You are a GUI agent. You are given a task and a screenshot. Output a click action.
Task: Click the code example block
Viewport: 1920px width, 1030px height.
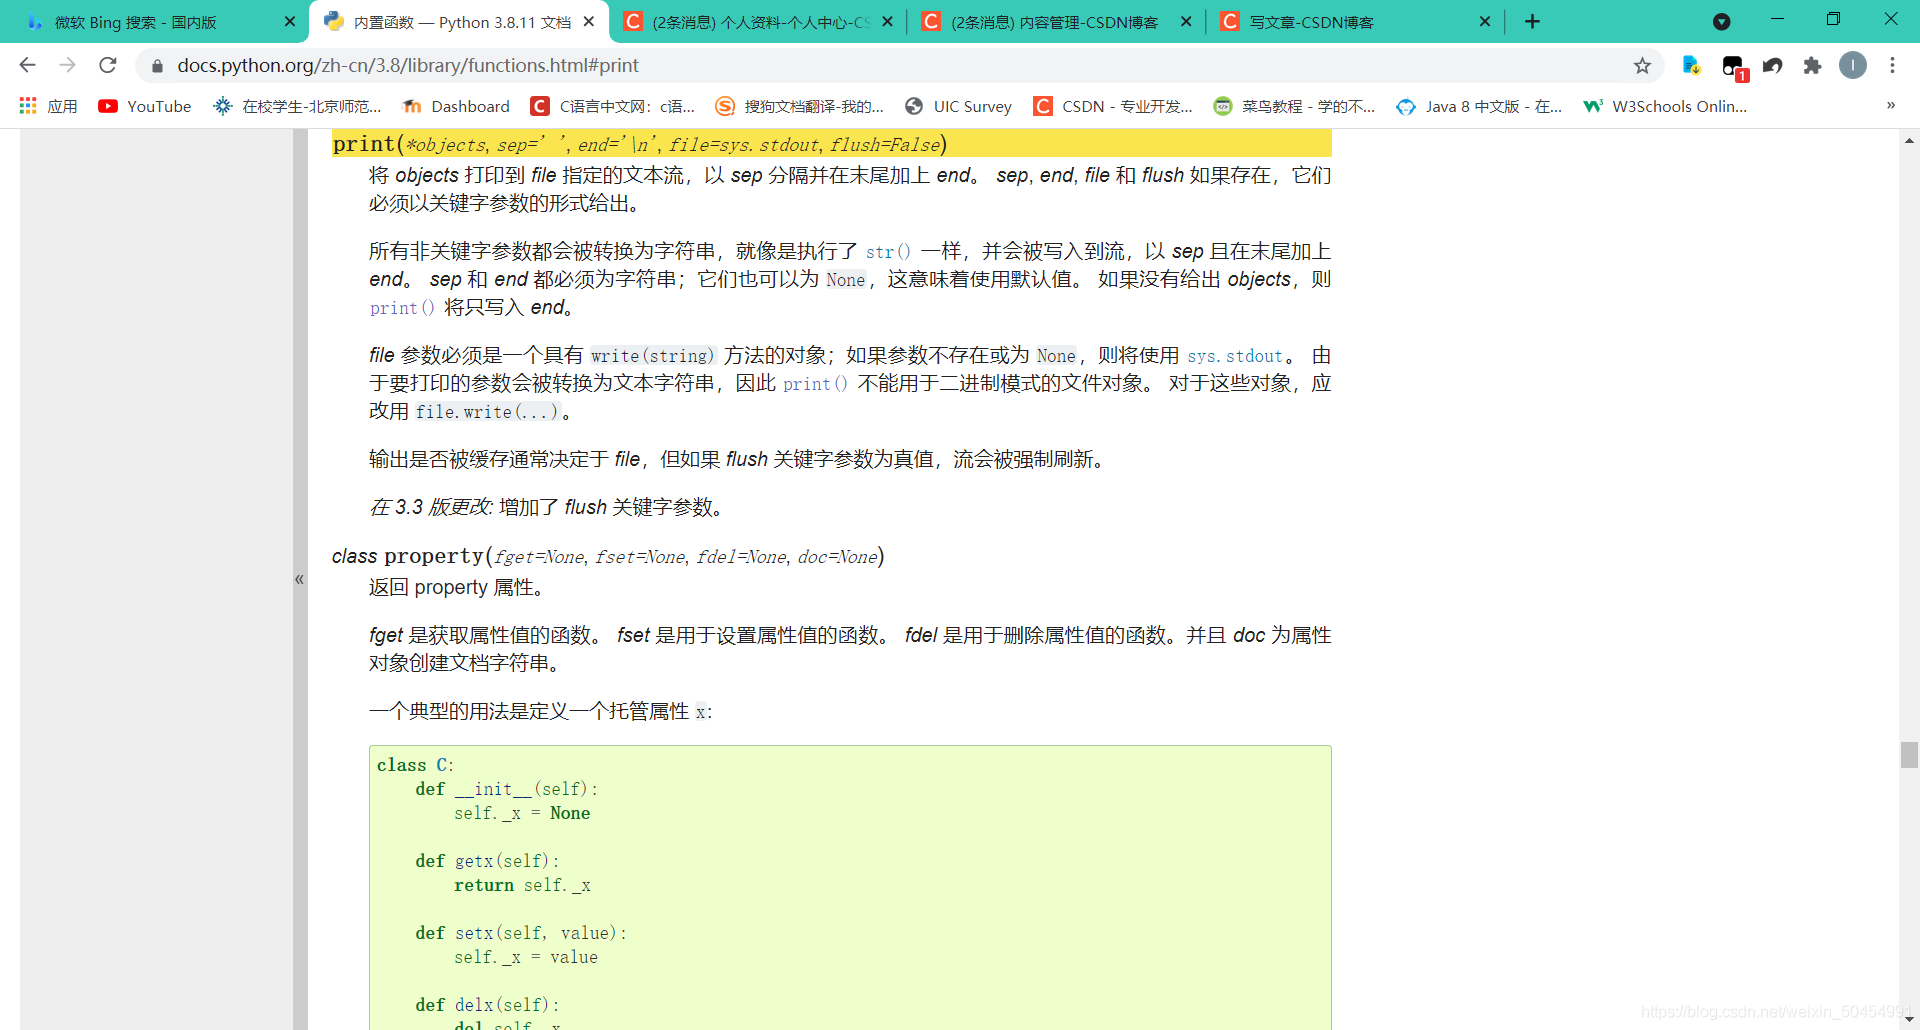pyautogui.click(x=850, y=887)
